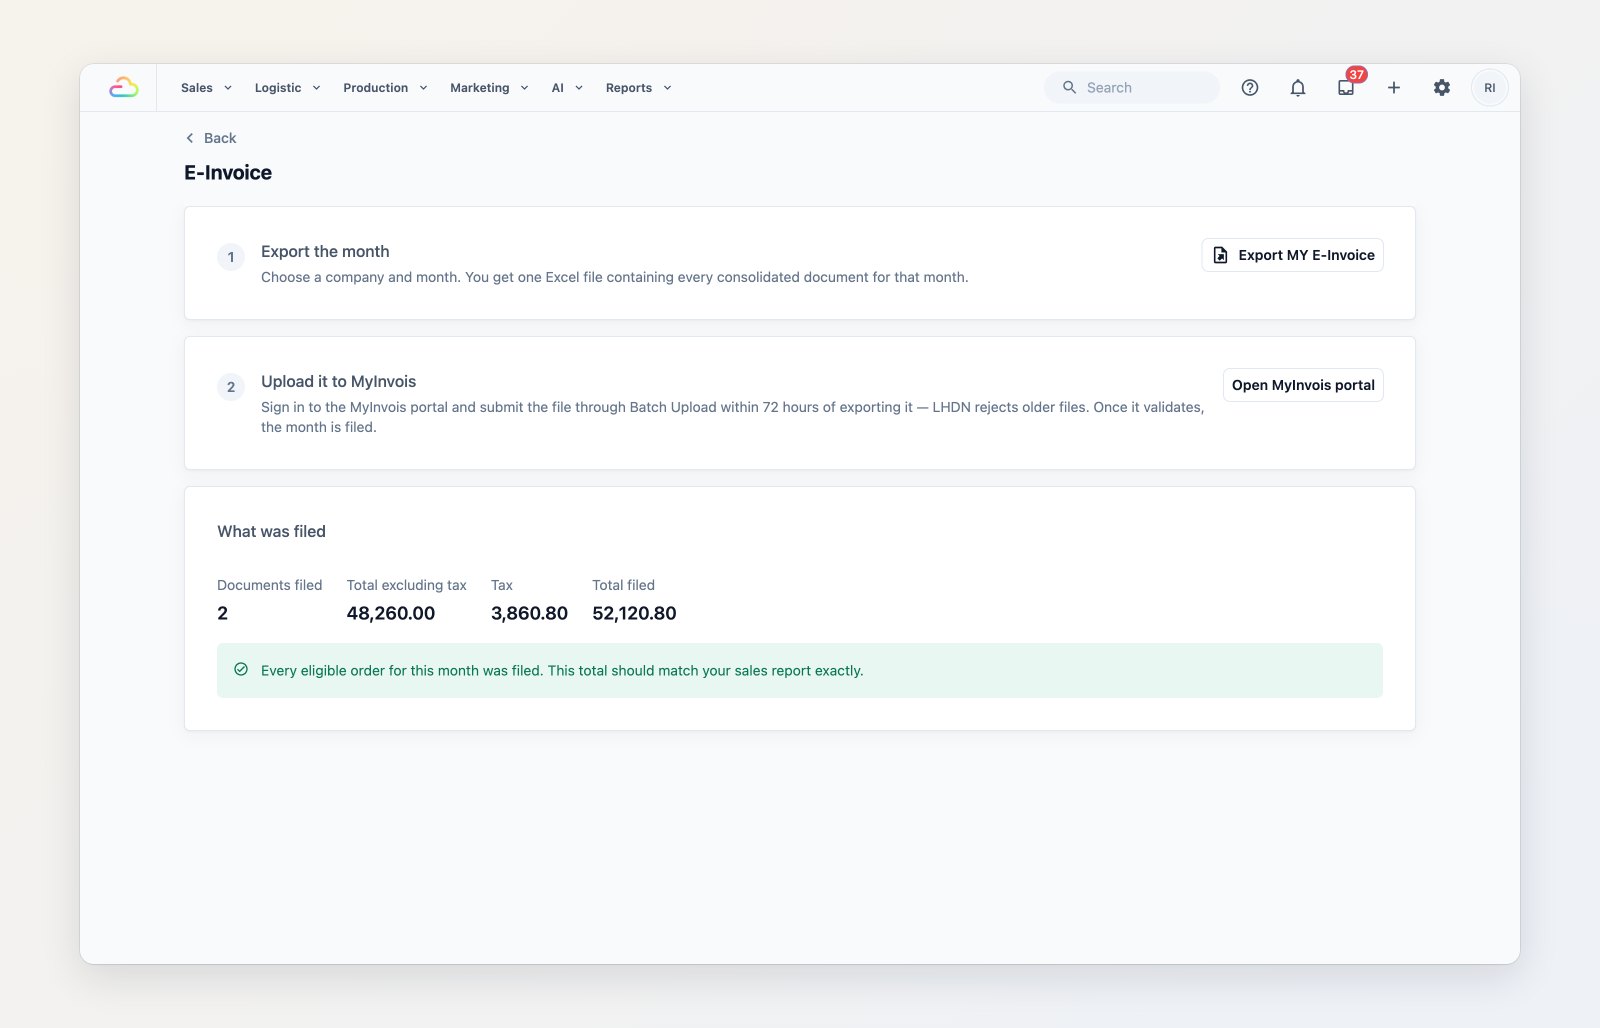
Task: Click the 'Total excluding tax' label
Action: 406,585
